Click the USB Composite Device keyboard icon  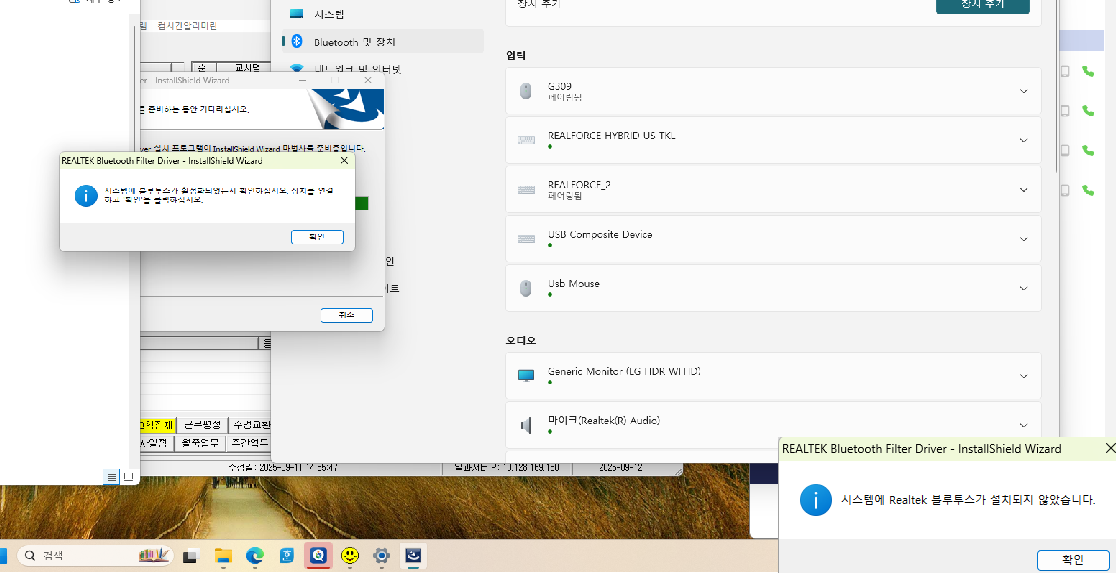click(527, 239)
